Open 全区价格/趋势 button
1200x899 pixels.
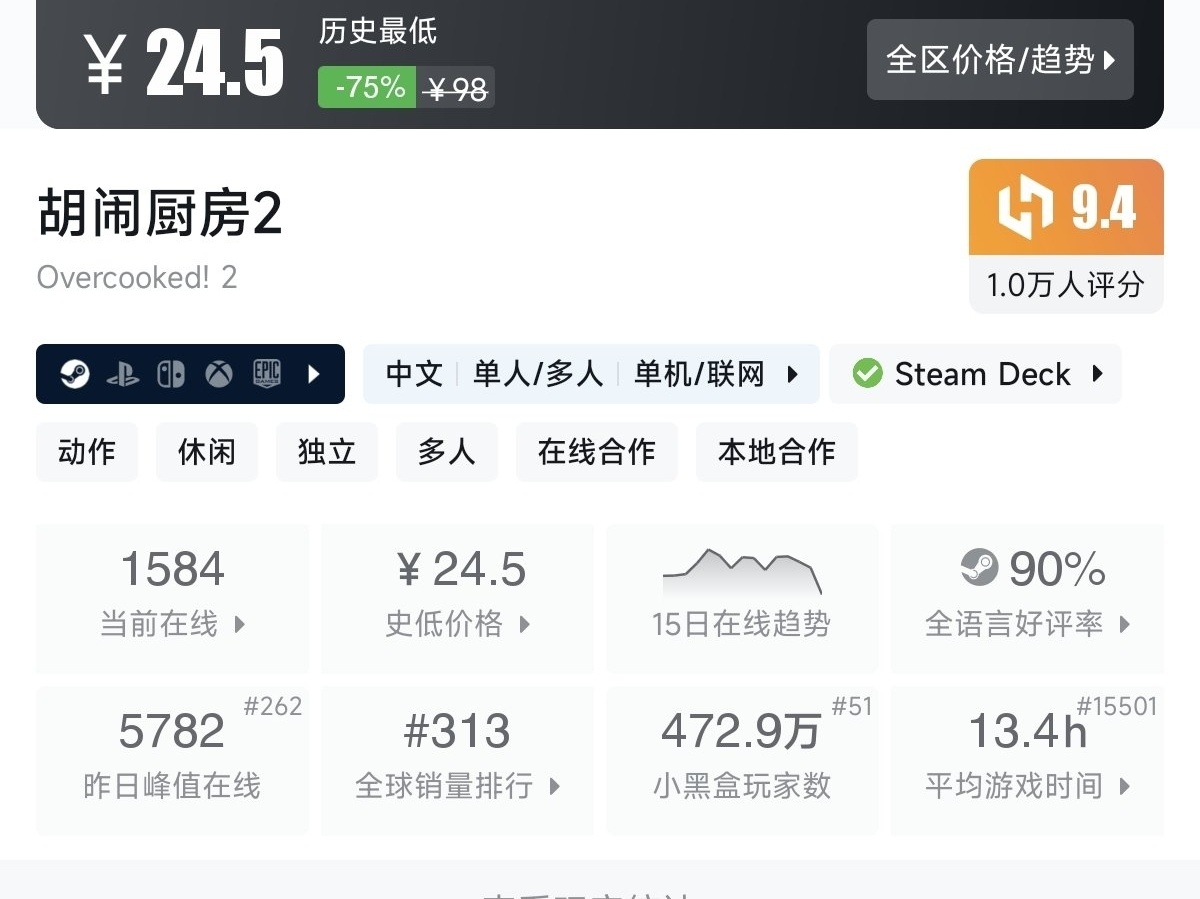[x=1000, y=59]
